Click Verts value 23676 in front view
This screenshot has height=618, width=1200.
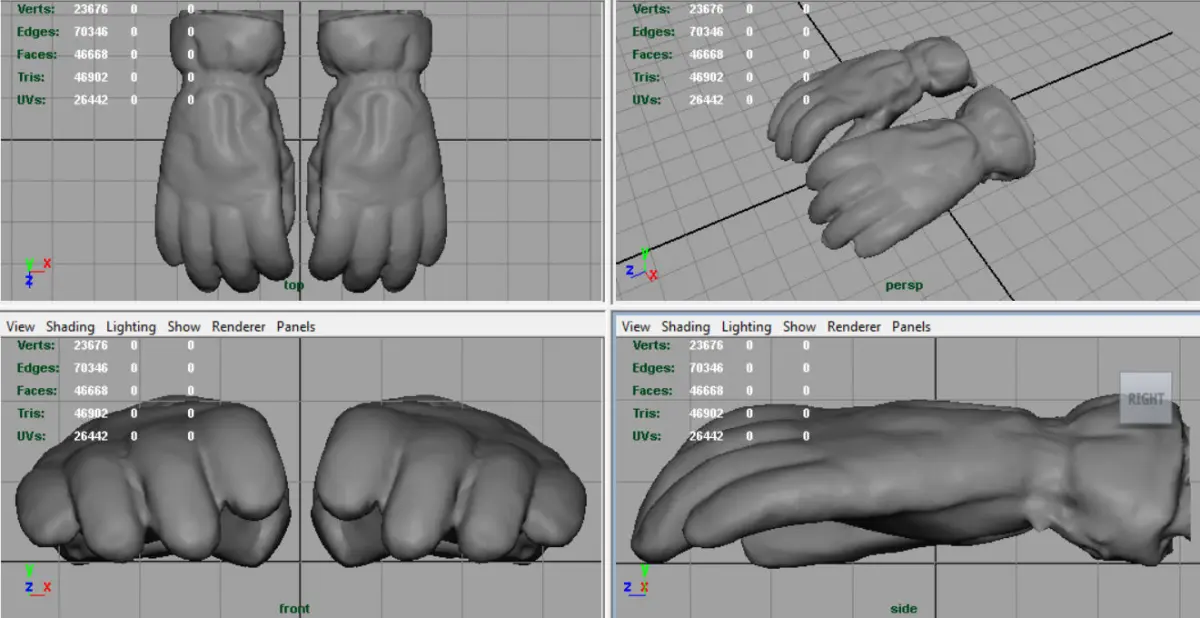click(x=91, y=345)
